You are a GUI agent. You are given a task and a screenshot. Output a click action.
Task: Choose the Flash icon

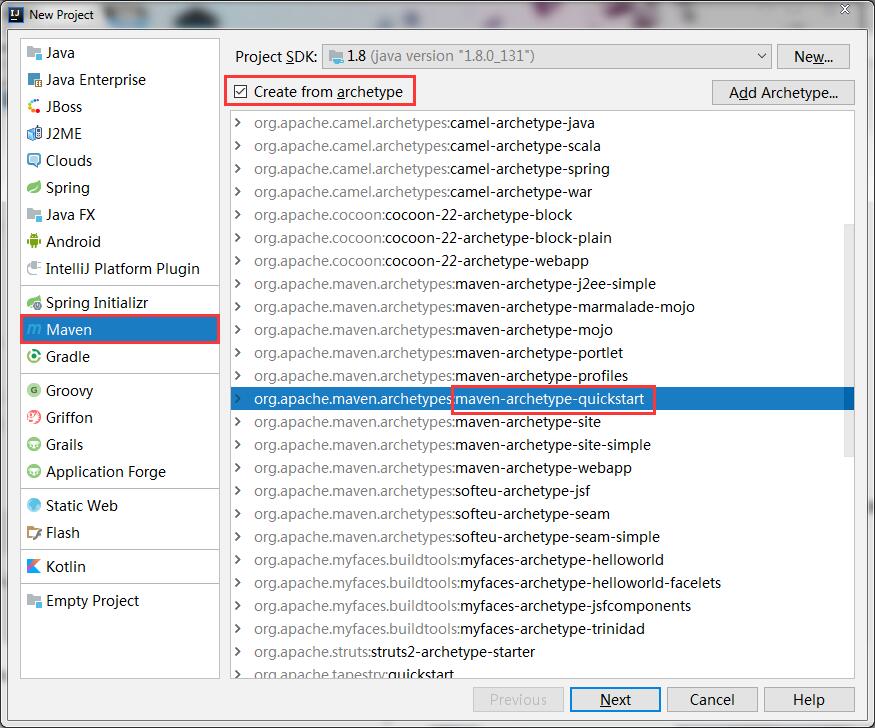[x=34, y=533]
